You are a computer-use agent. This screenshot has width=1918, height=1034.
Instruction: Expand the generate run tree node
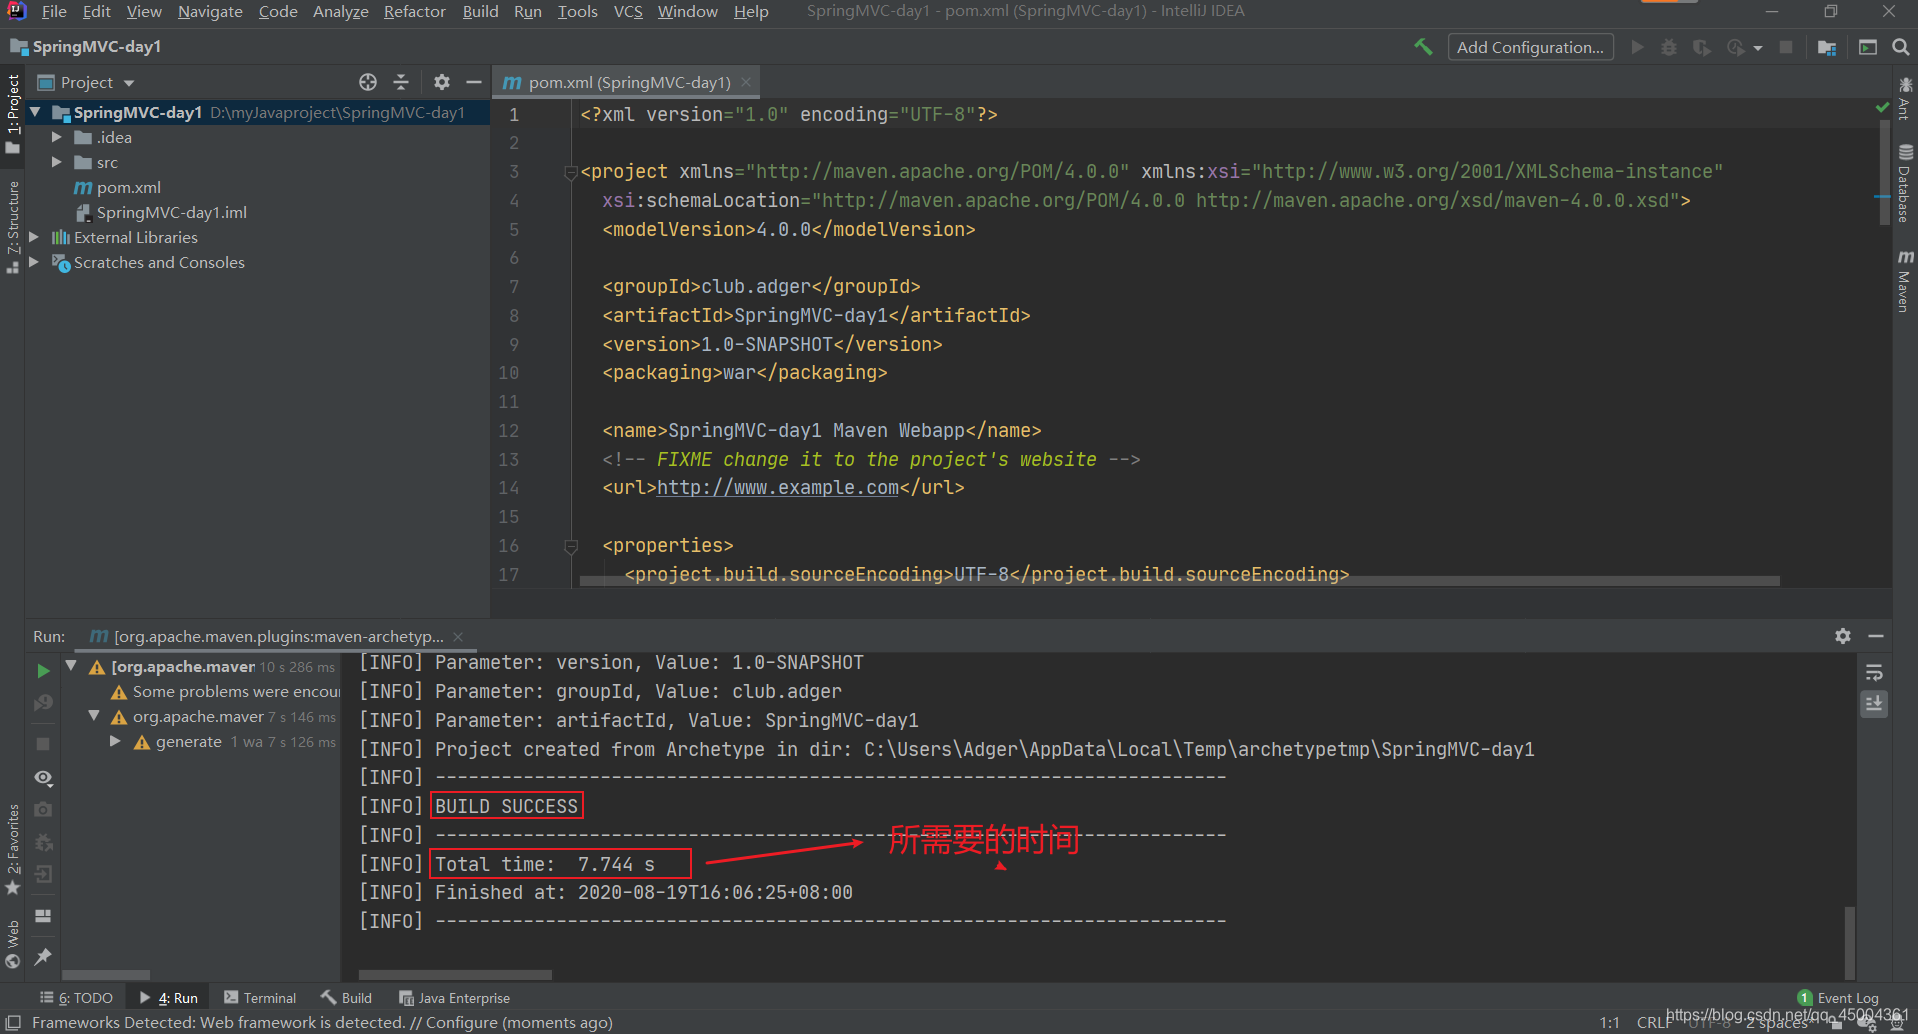[115, 741]
